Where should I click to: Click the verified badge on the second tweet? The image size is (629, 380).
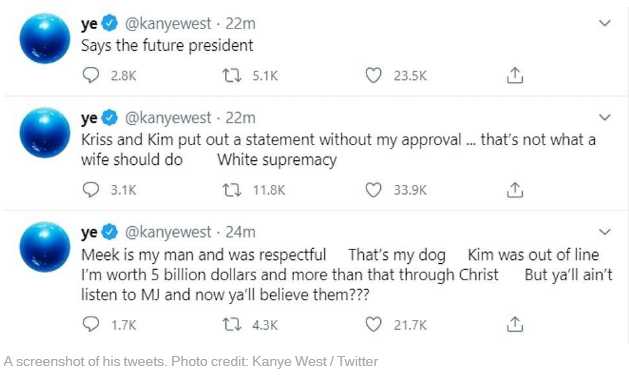(110, 118)
